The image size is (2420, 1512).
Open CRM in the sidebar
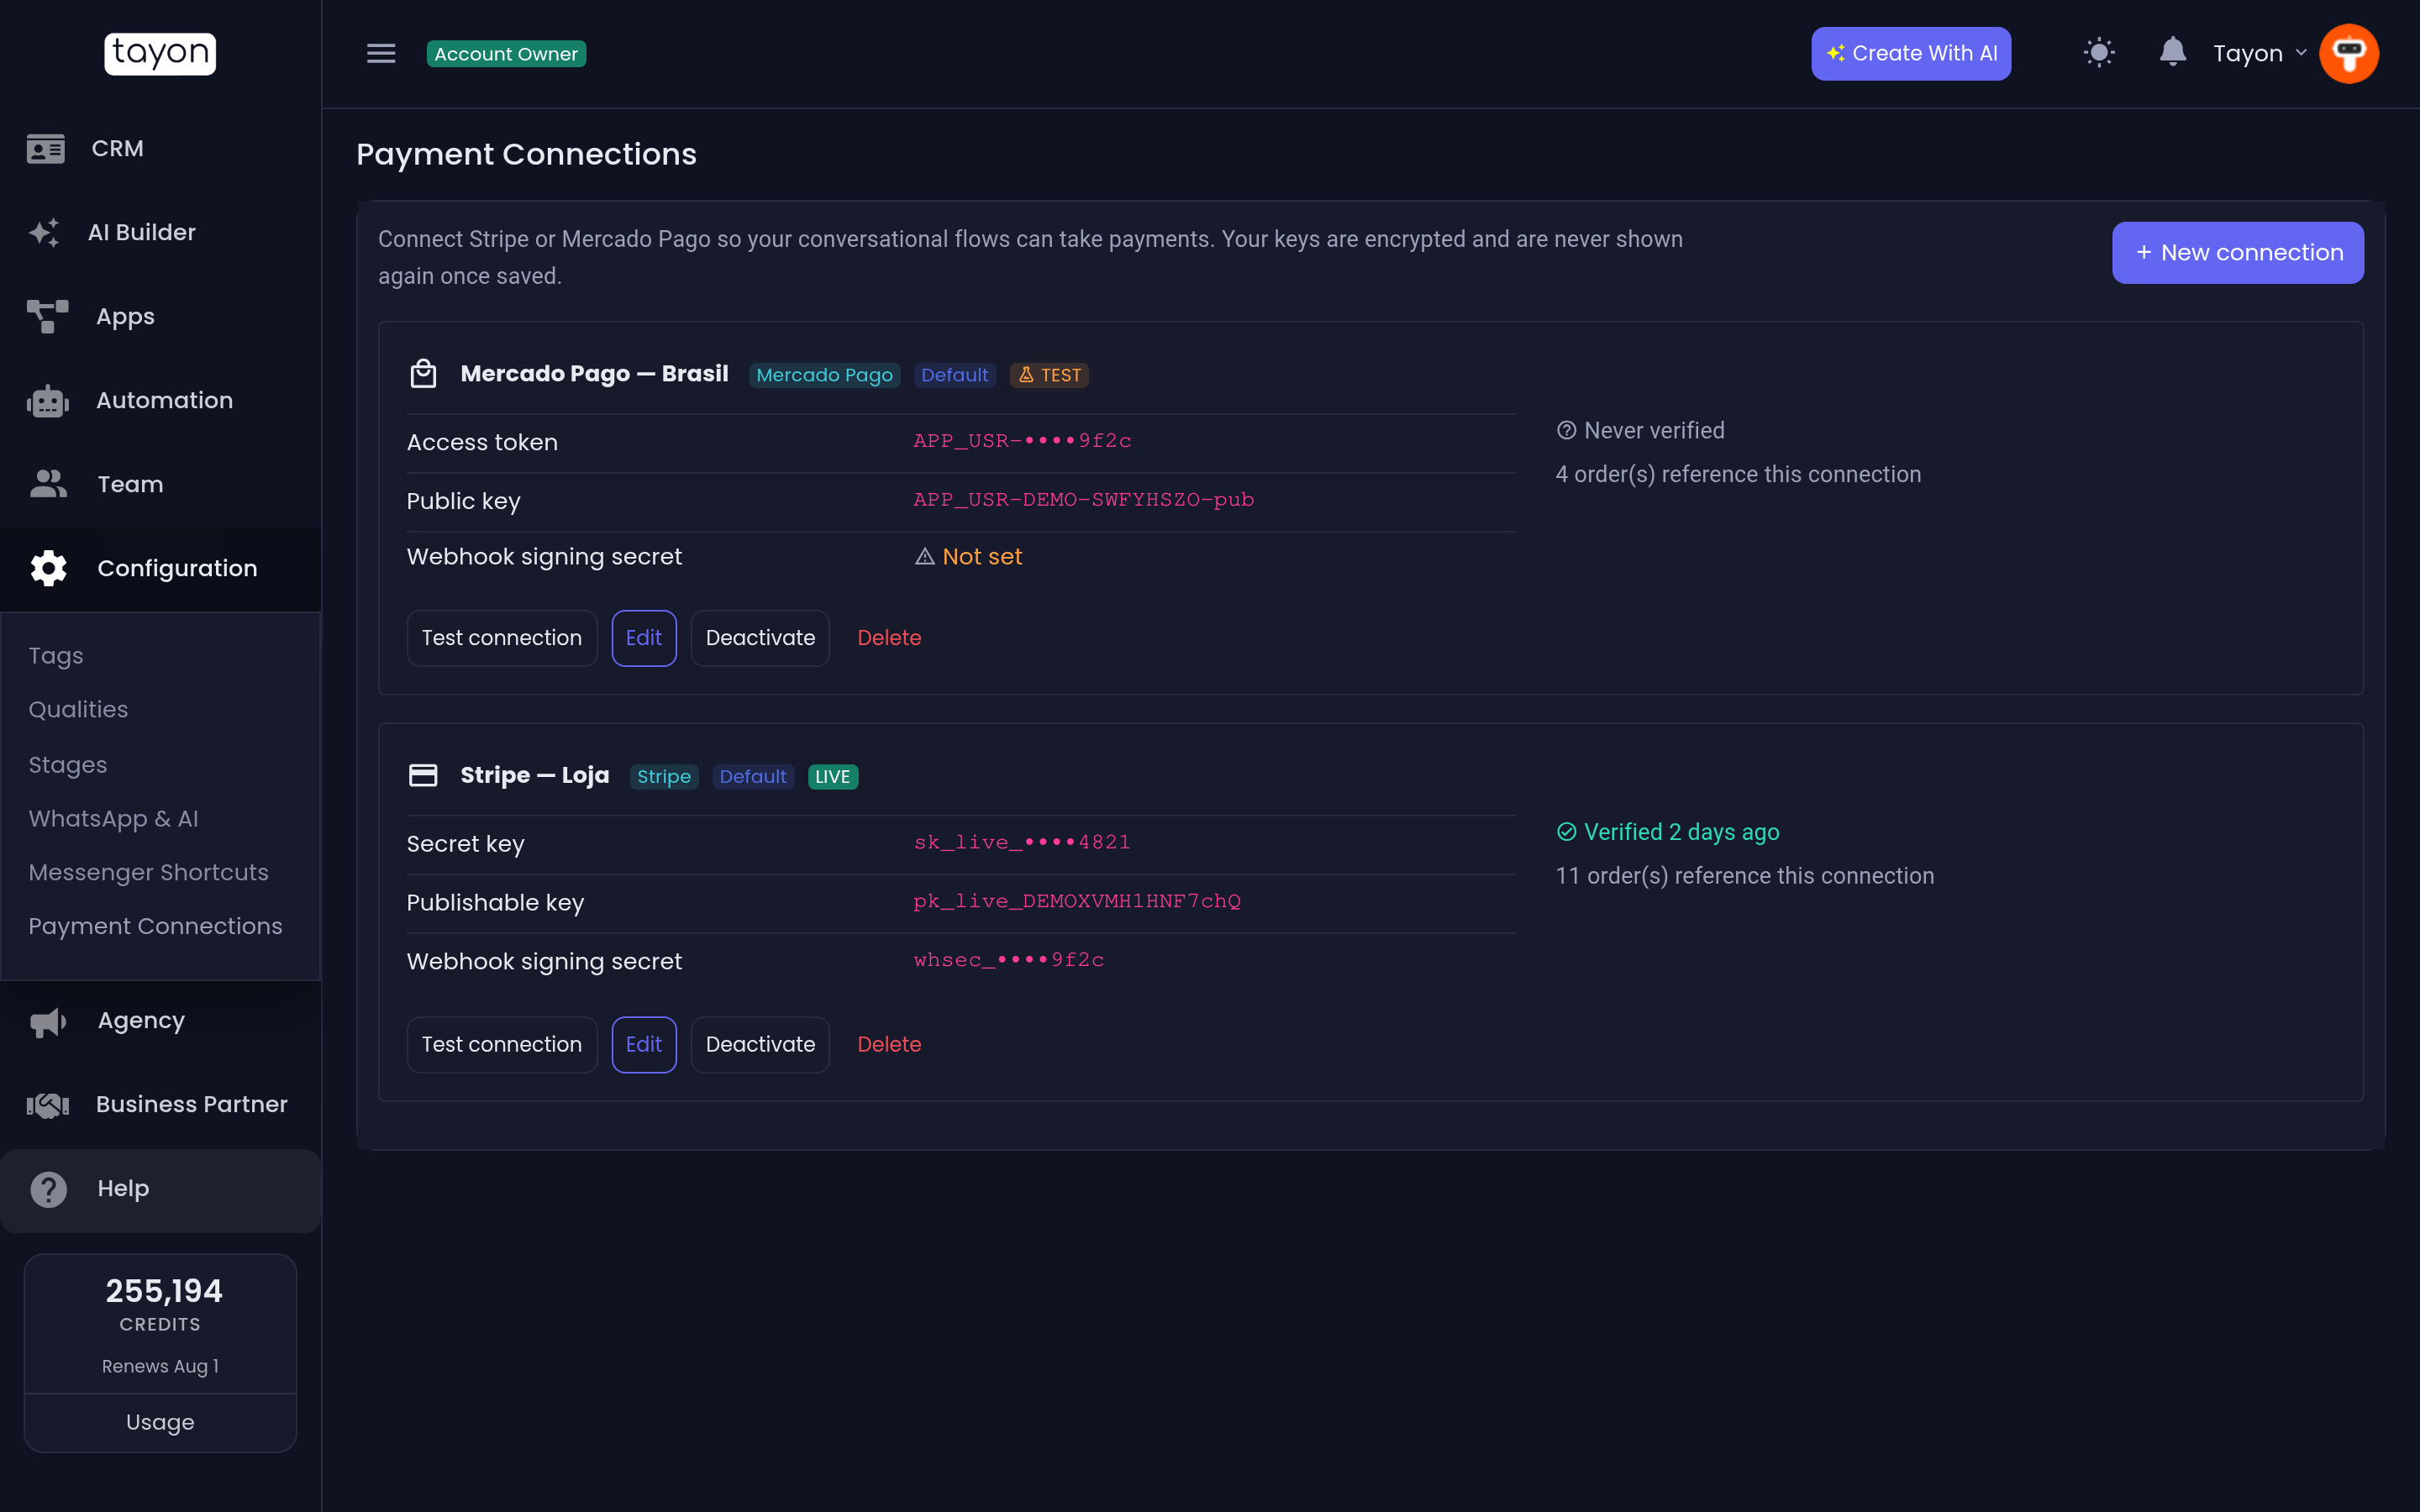pos(160,148)
